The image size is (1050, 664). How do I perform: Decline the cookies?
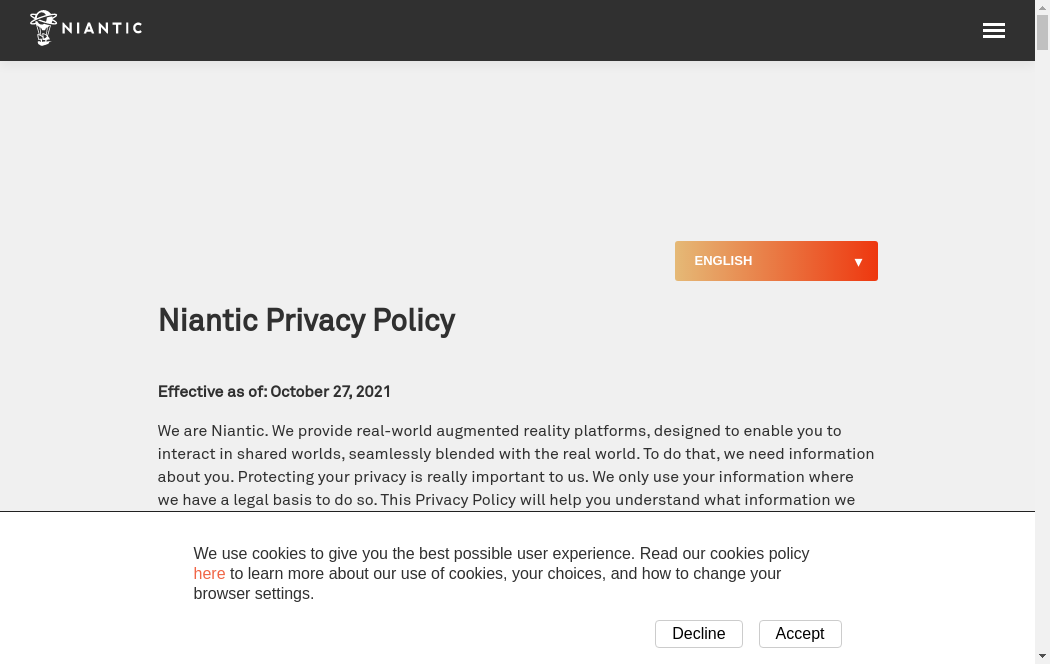point(698,634)
